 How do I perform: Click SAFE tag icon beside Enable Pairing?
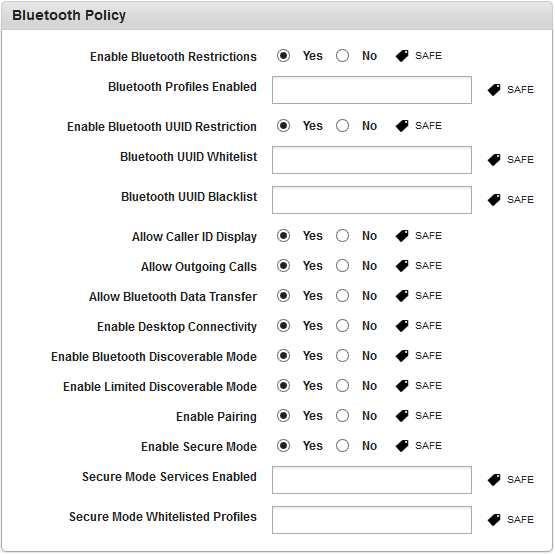[x=402, y=416]
